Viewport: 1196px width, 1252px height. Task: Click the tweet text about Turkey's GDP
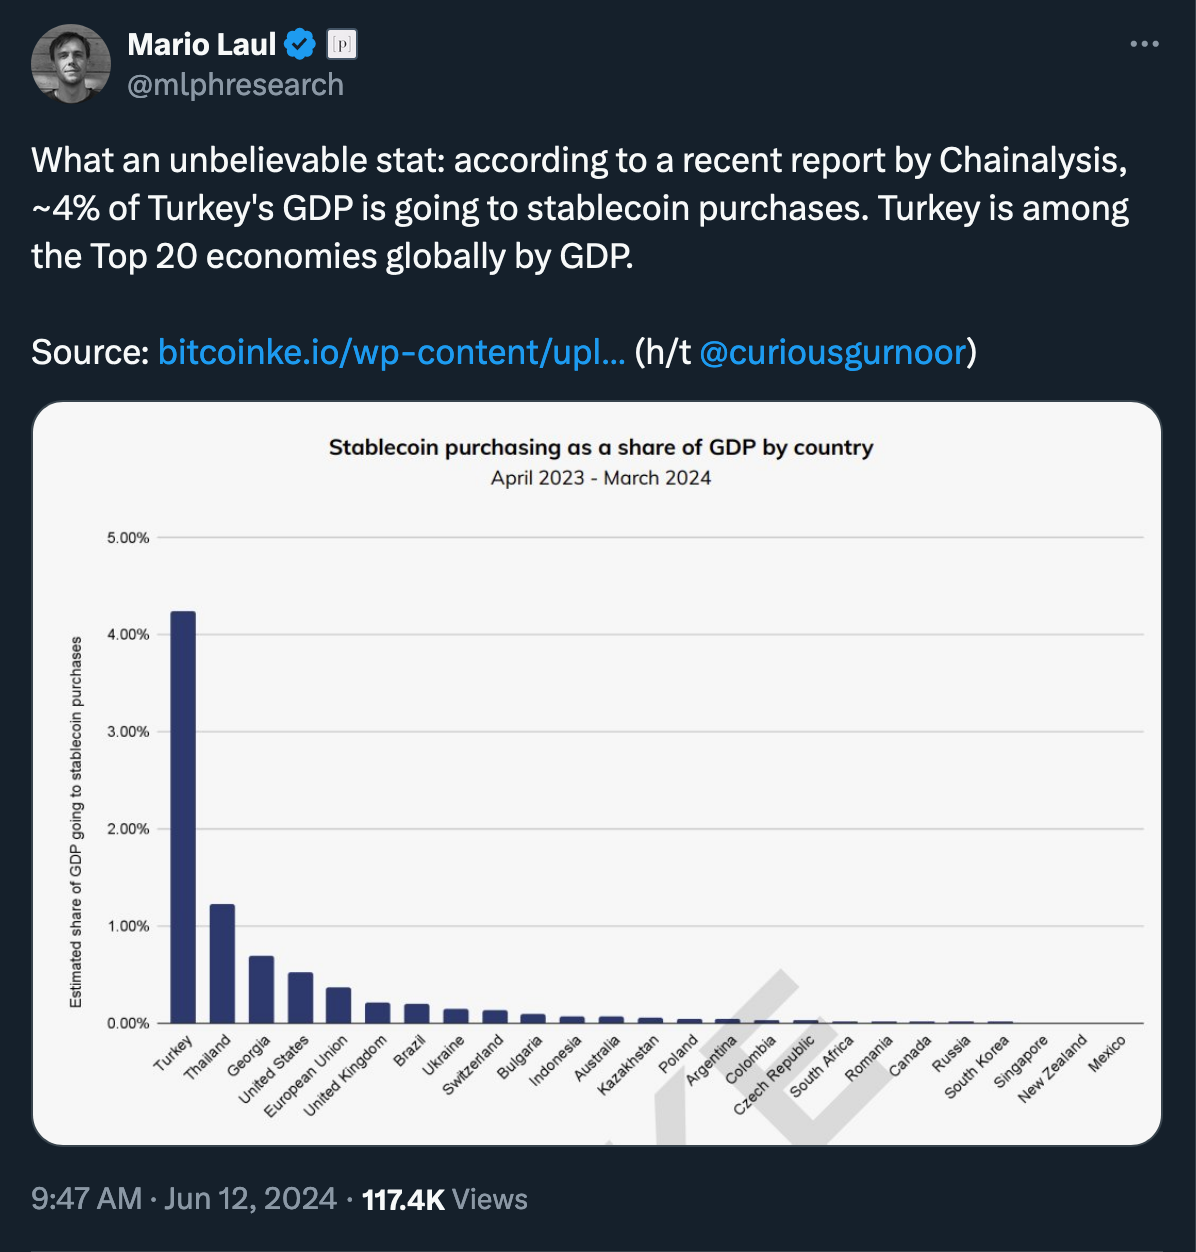[x=580, y=208]
